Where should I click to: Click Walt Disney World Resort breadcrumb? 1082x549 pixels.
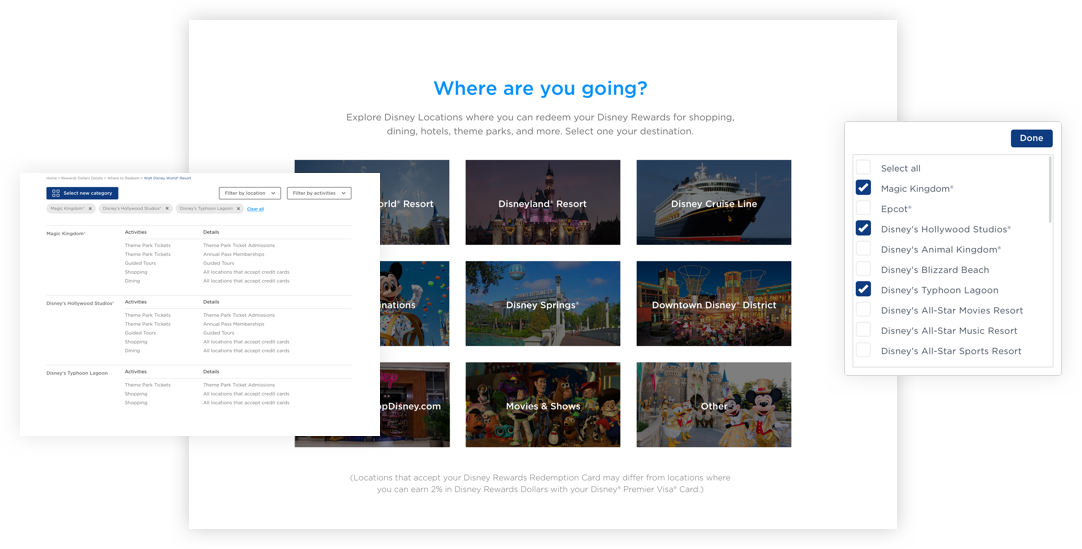point(168,178)
